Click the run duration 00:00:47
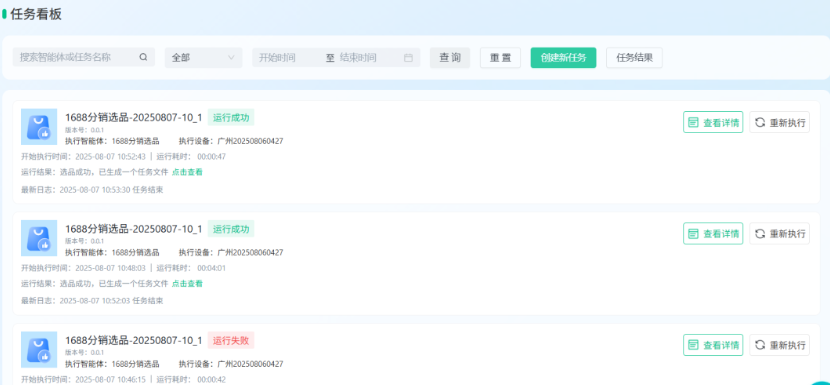 [x=212, y=157]
